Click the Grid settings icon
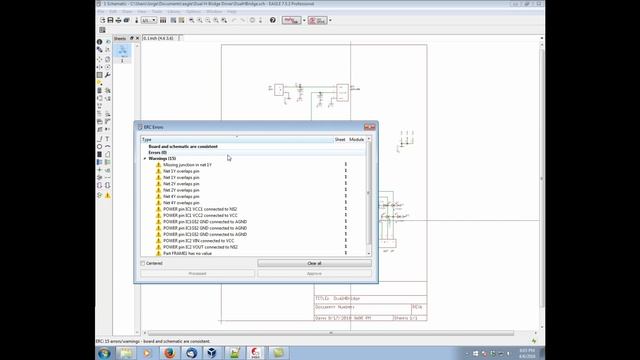This screenshot has height=360, width=640. click(102, 30)
